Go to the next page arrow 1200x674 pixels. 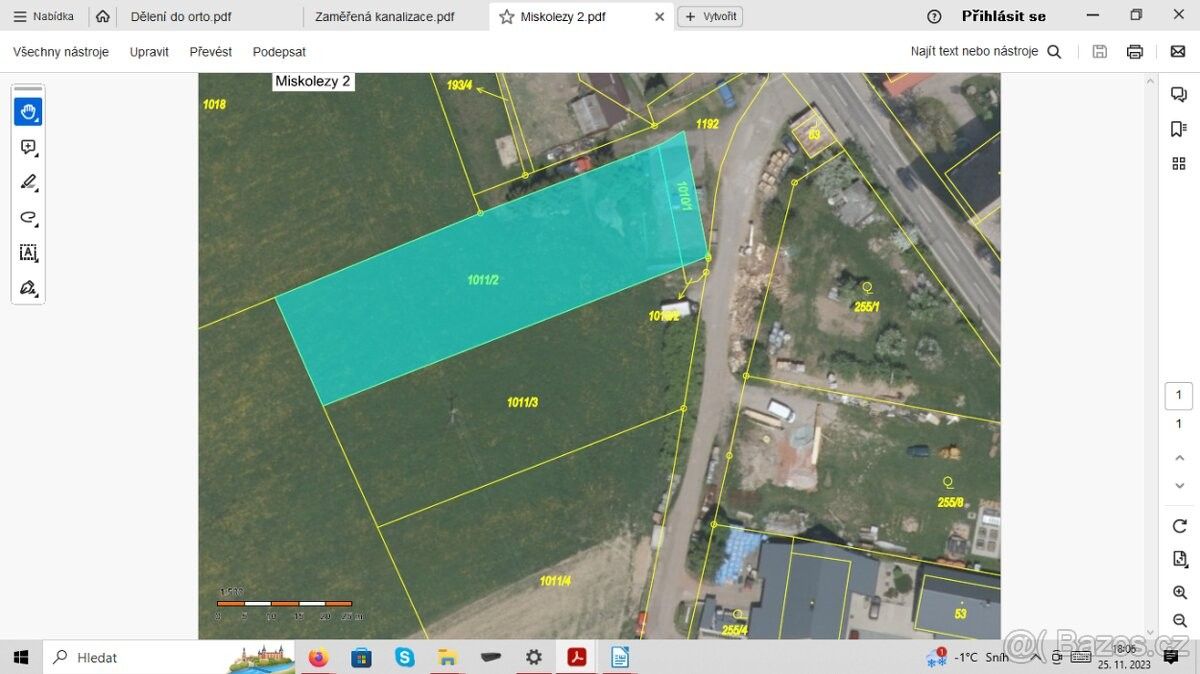1179,485
